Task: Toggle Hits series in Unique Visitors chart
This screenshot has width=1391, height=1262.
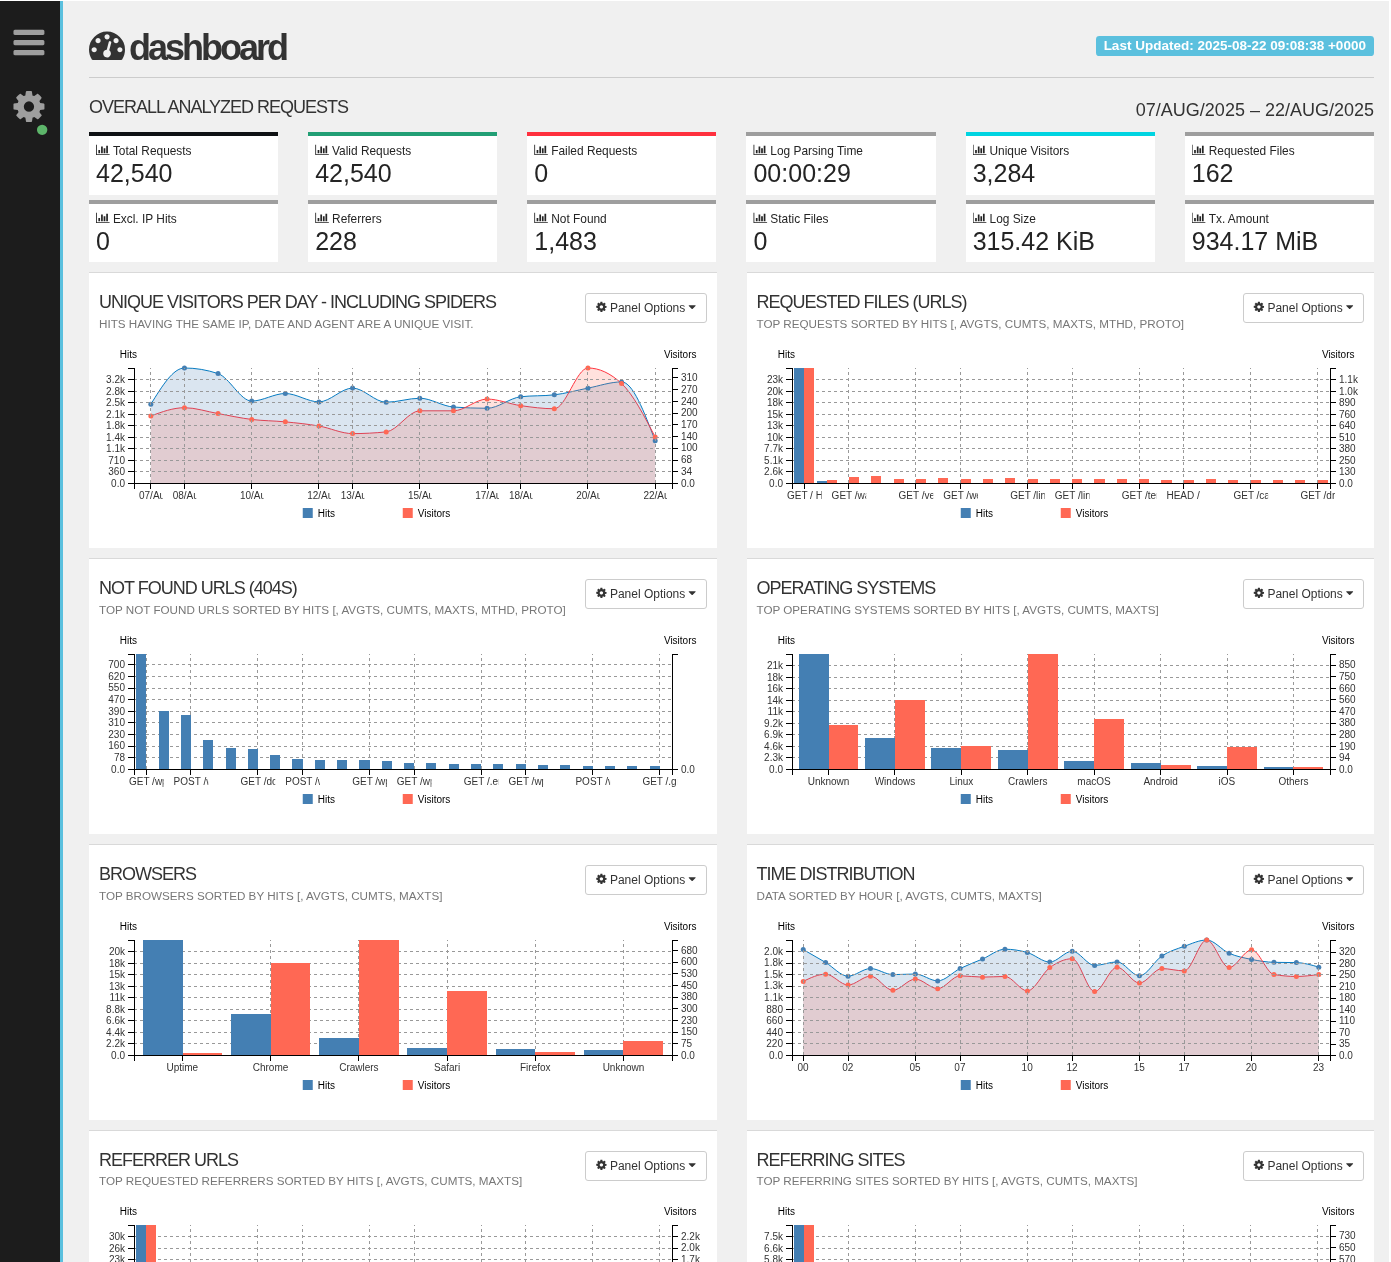Action: pyautogui.click(x=319, y=513)
